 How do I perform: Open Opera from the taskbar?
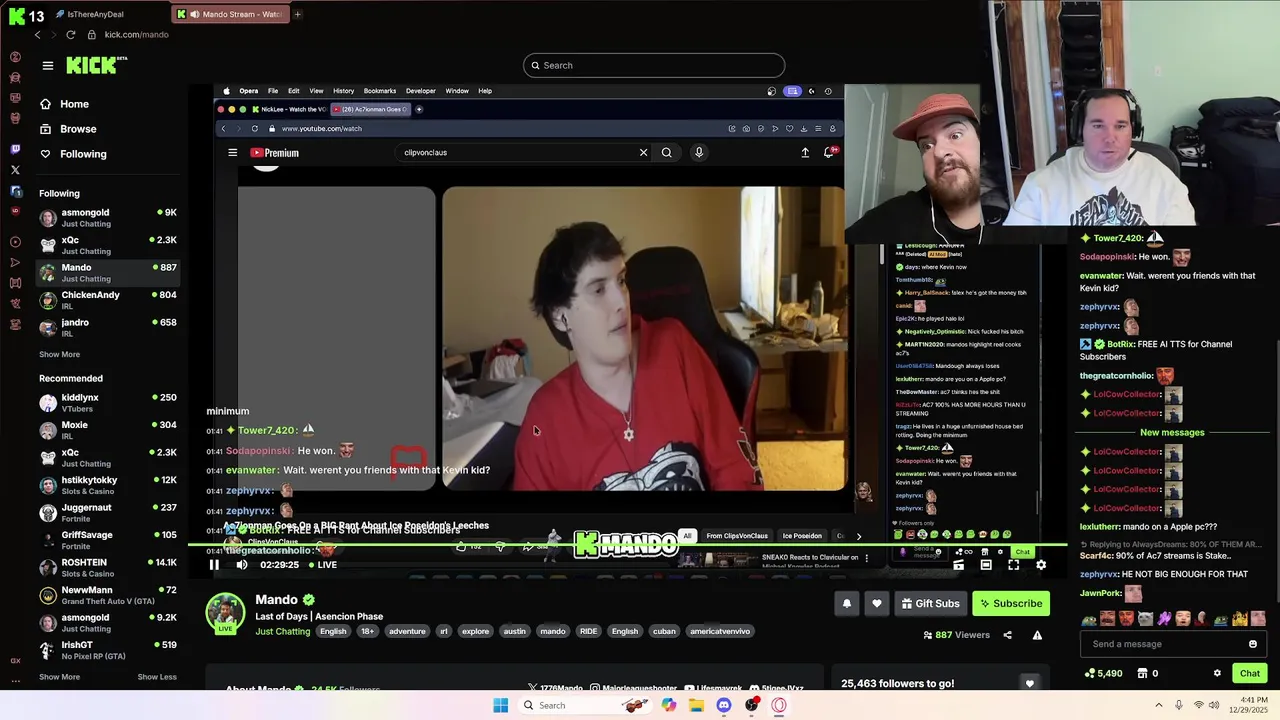point(779,705)
